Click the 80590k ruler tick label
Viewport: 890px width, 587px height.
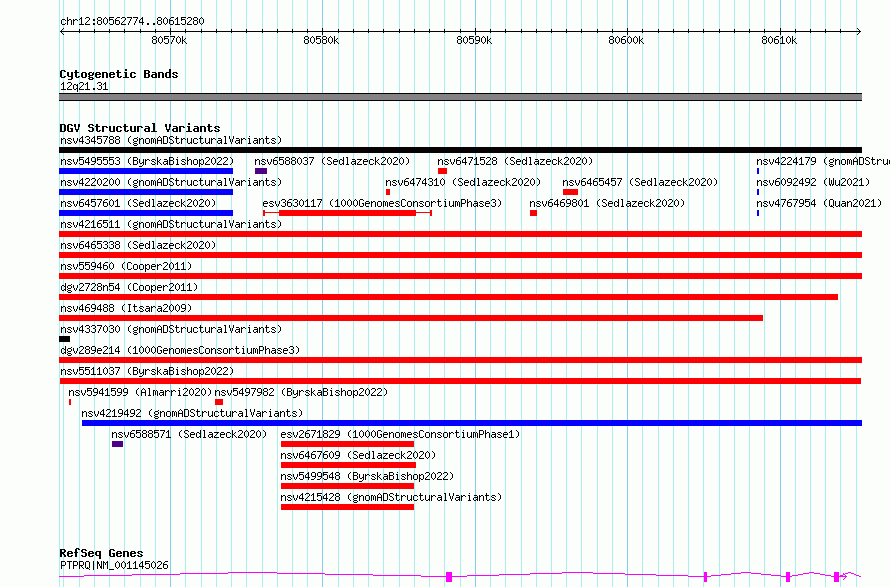click(474, 40)
